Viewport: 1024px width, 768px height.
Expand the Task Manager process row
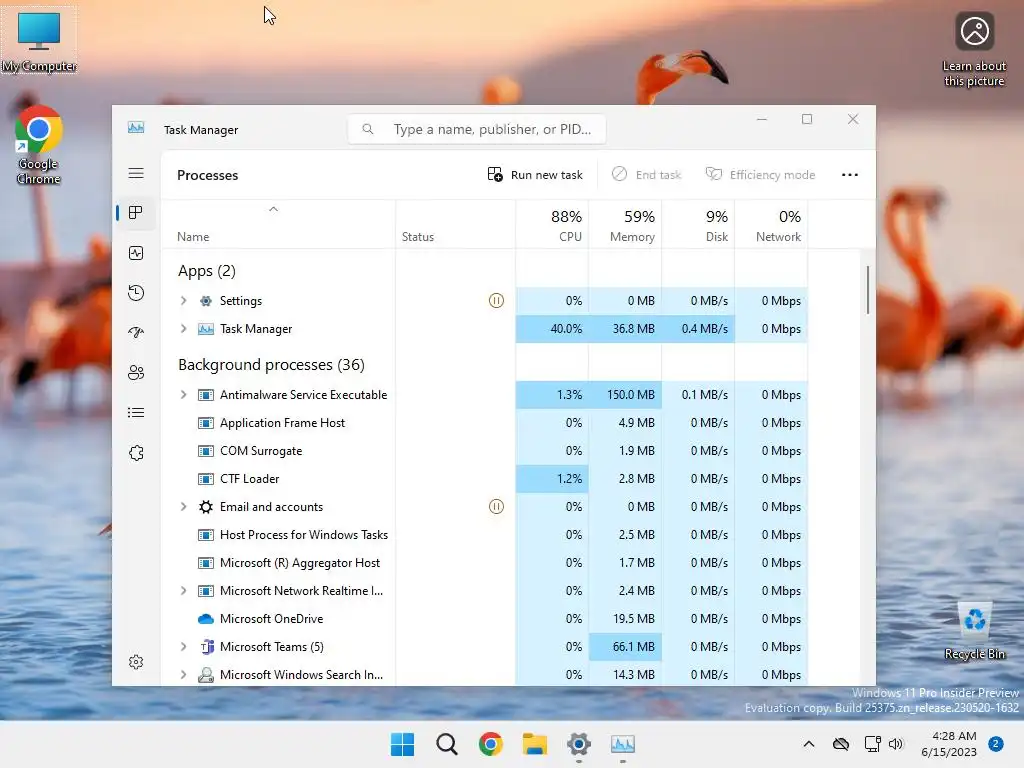click(184, 328)
